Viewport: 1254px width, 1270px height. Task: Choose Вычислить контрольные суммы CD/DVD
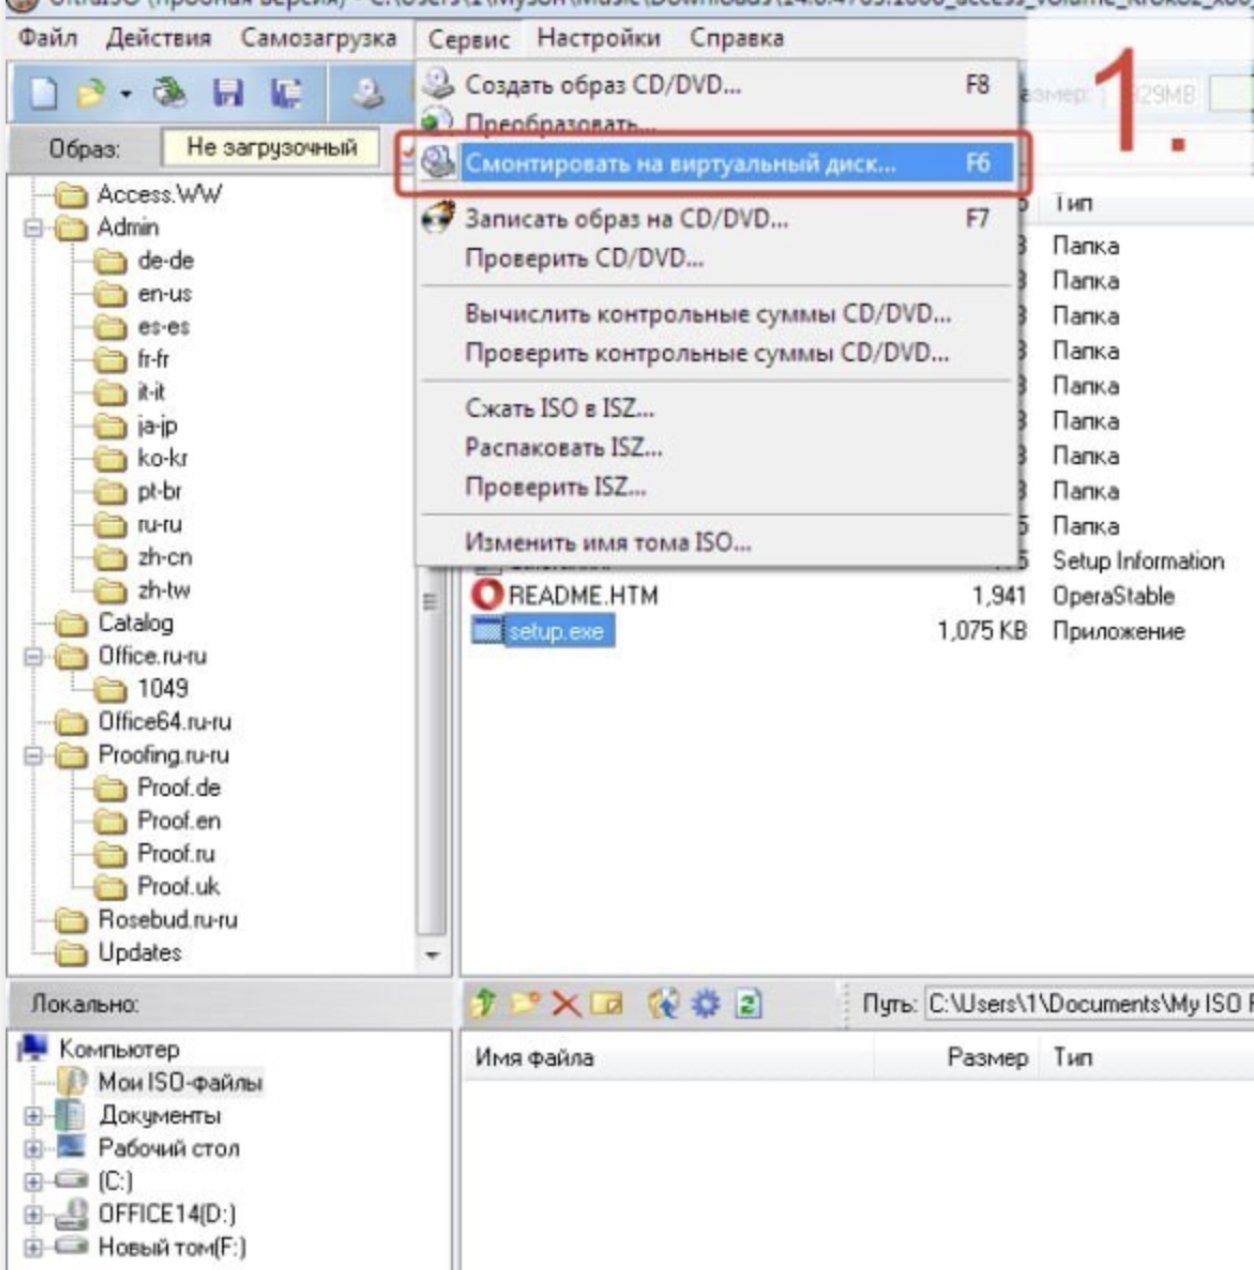tap(717, 314)
